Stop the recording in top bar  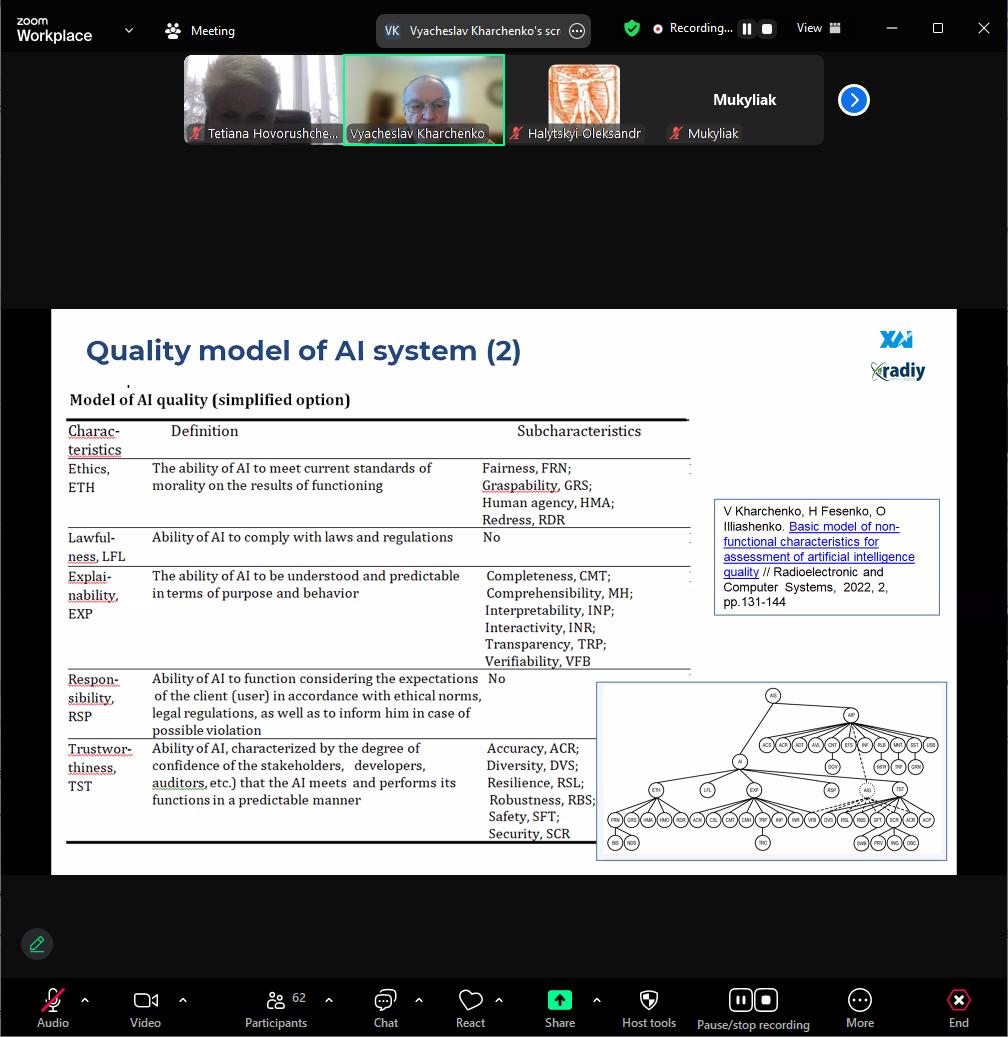click(767, 29)
